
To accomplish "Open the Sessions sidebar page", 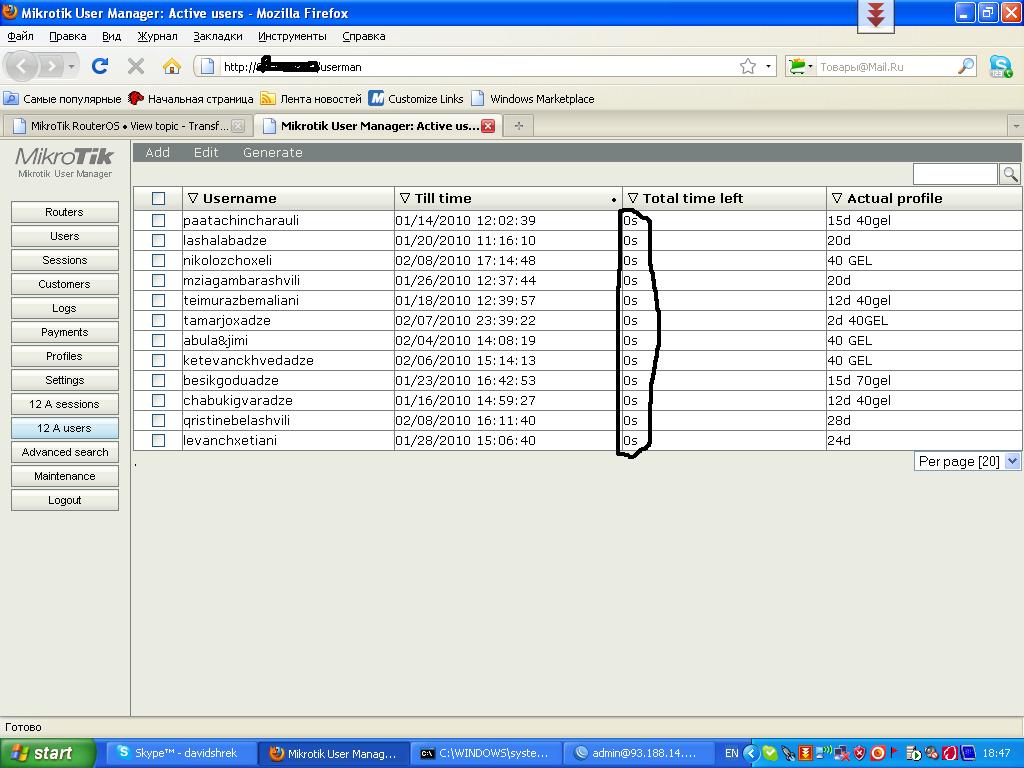I will [x=65, y=260].
